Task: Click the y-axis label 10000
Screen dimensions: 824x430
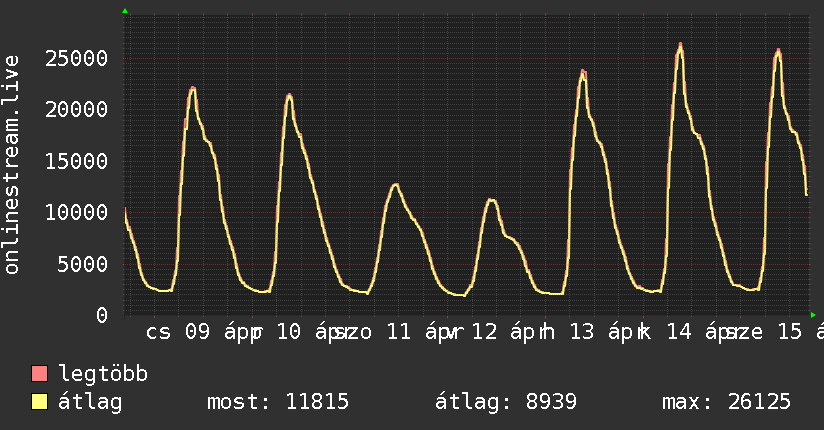Action: pyautogui.click(x=76, y=212)
